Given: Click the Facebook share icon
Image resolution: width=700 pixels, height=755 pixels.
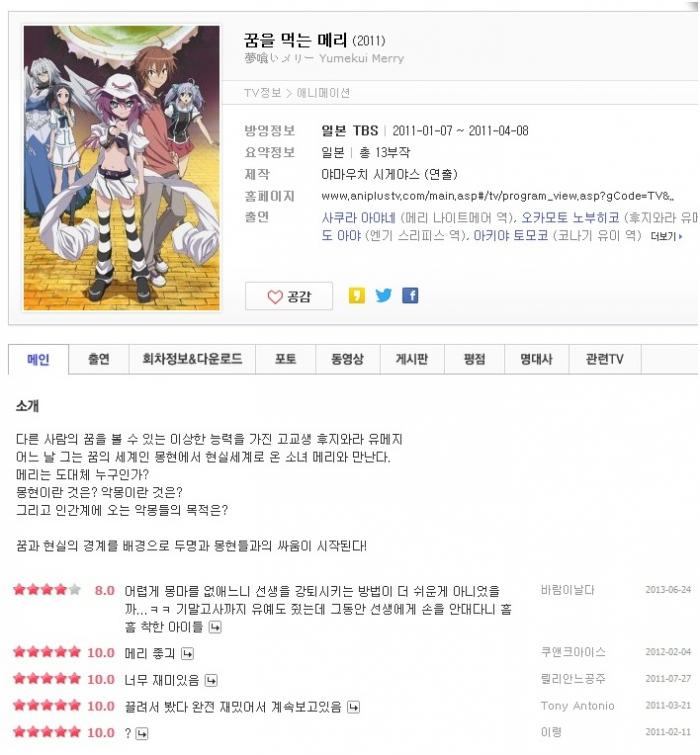Looking at the screenshot, I should coord(410,295).
